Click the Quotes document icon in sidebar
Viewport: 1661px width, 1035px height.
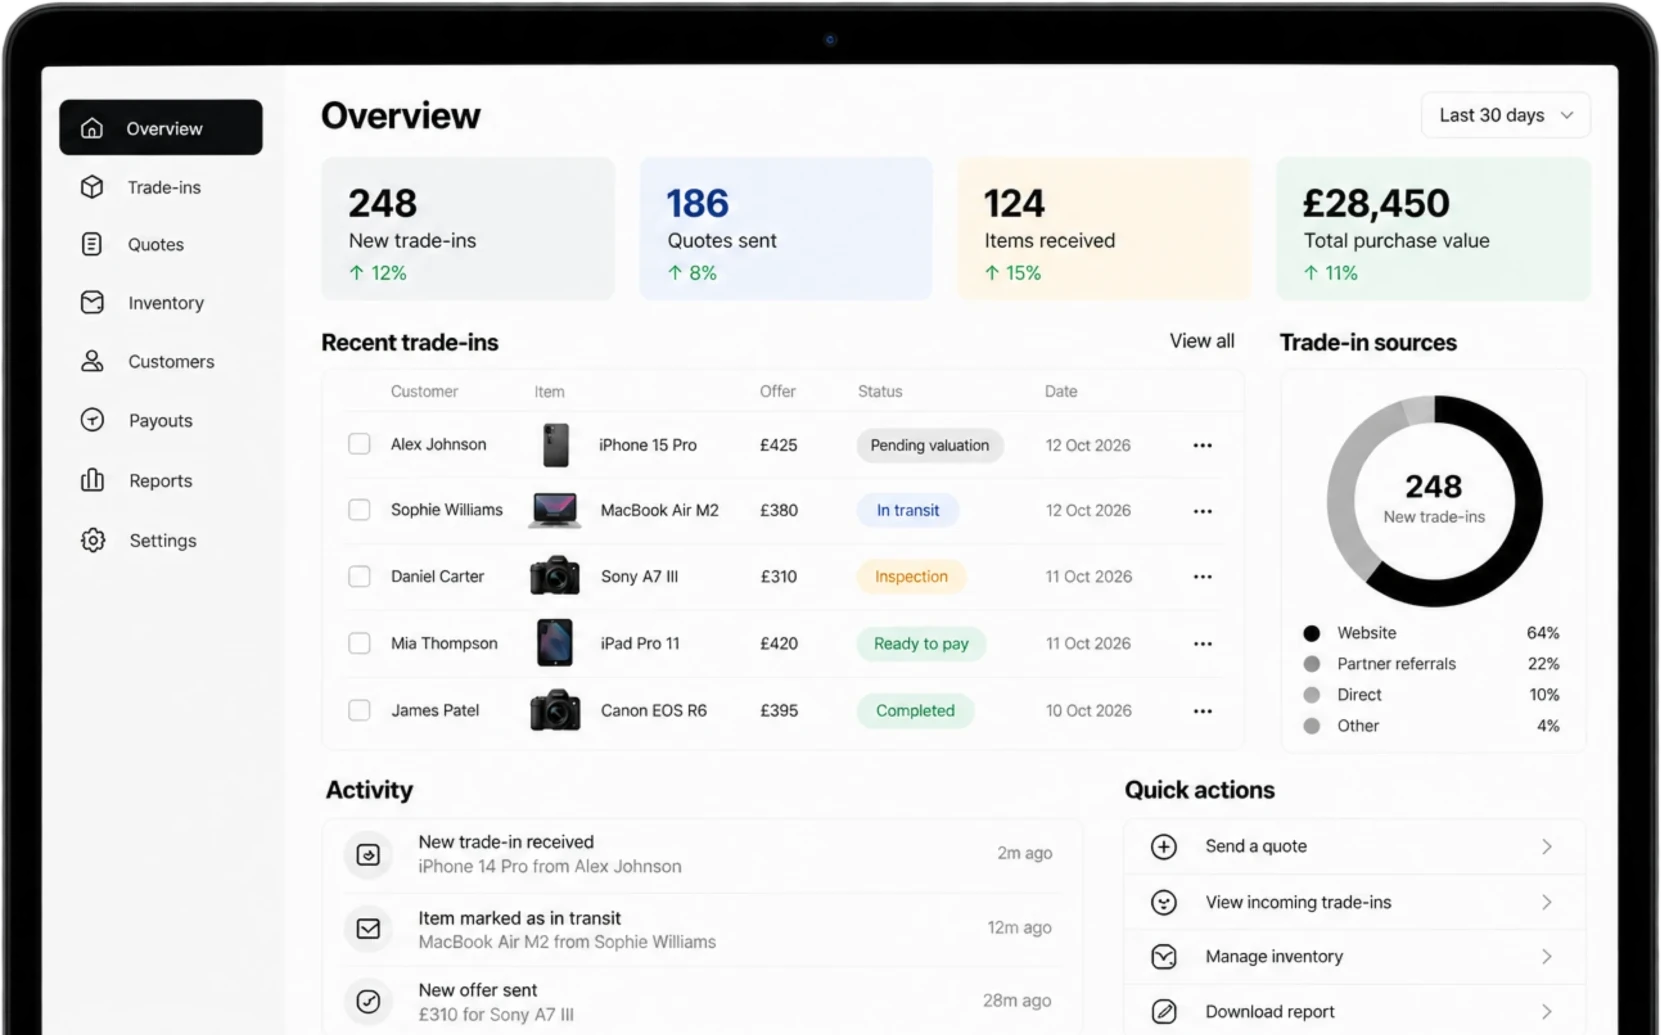coord(92,244)
